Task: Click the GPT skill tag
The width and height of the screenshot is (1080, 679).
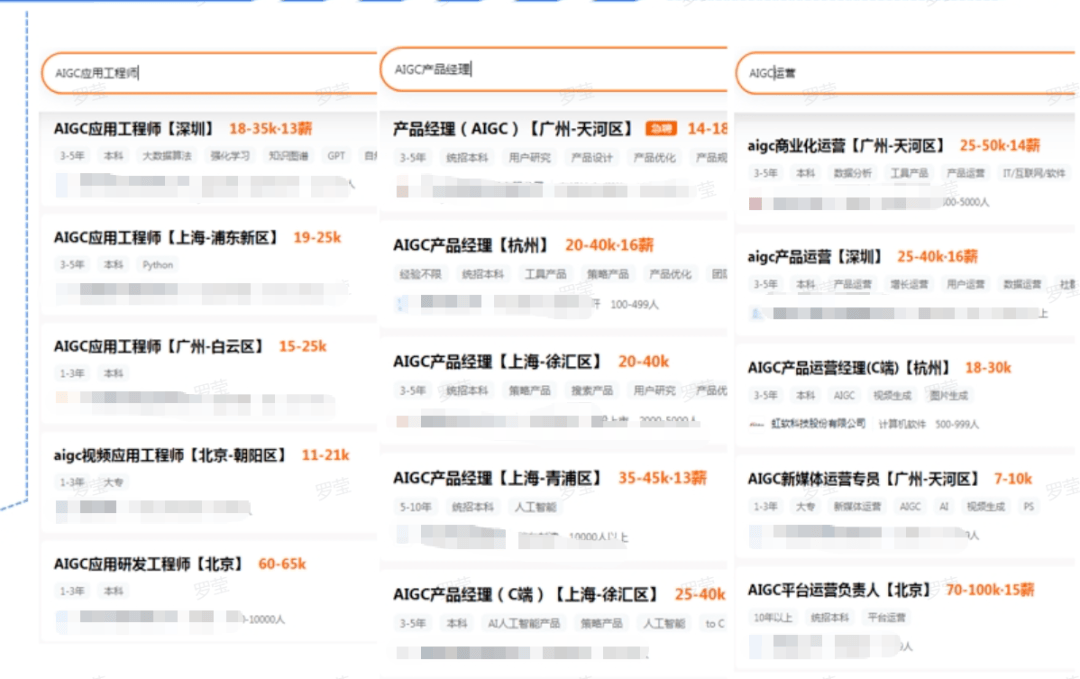Action: pos(336,156)
